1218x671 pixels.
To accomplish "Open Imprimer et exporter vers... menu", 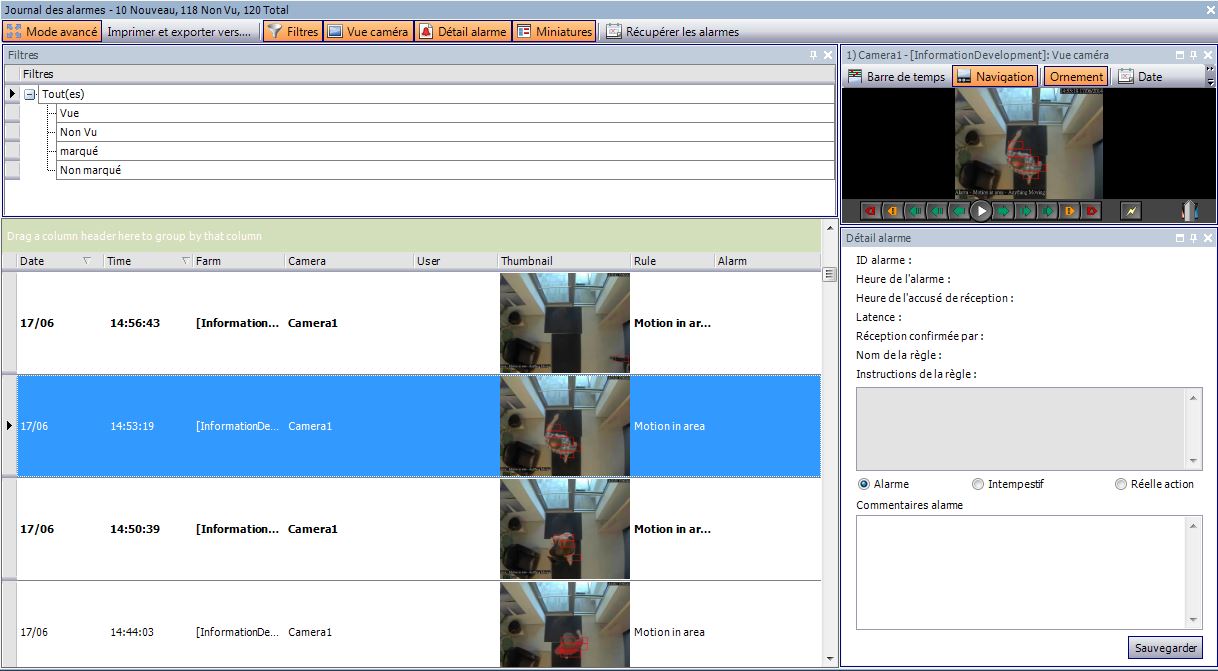I will tap(179, 32).
